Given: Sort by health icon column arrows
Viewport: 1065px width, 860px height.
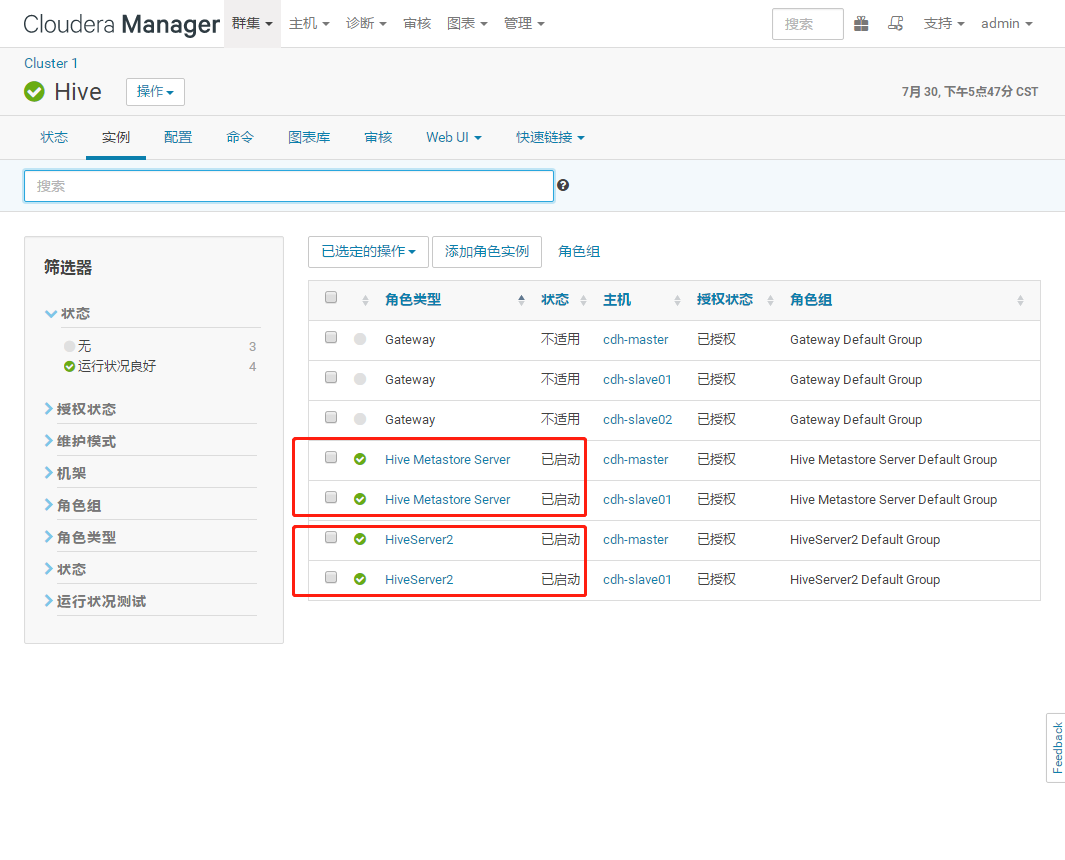Looking at the screenshot, I should (365, 300).
